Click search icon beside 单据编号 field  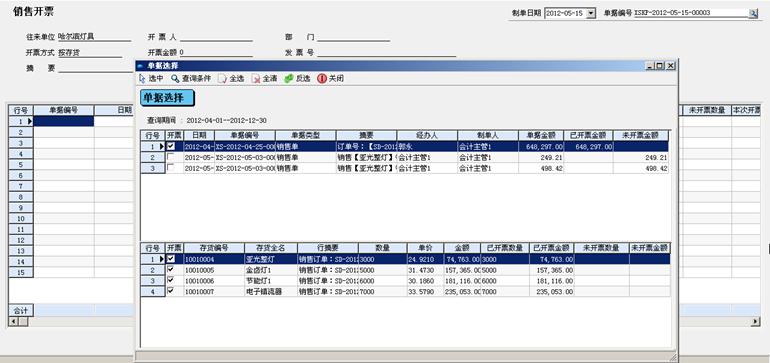click(x=753, y=14)
